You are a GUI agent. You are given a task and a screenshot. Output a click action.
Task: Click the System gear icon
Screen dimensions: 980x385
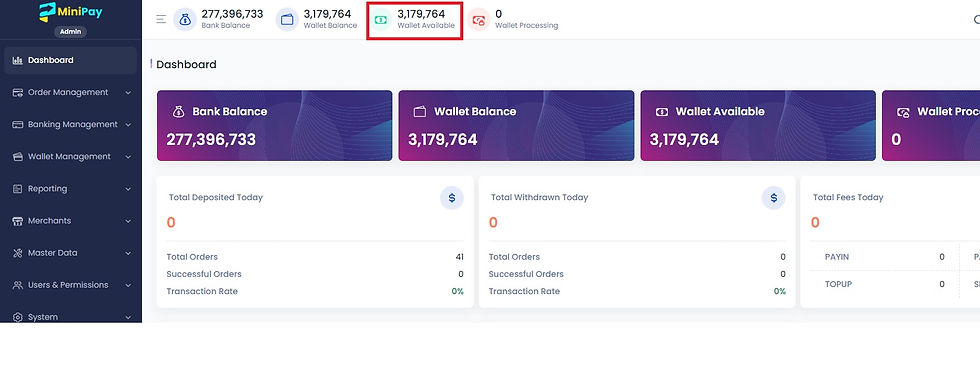pyautogui.click(x=18, y=318)
